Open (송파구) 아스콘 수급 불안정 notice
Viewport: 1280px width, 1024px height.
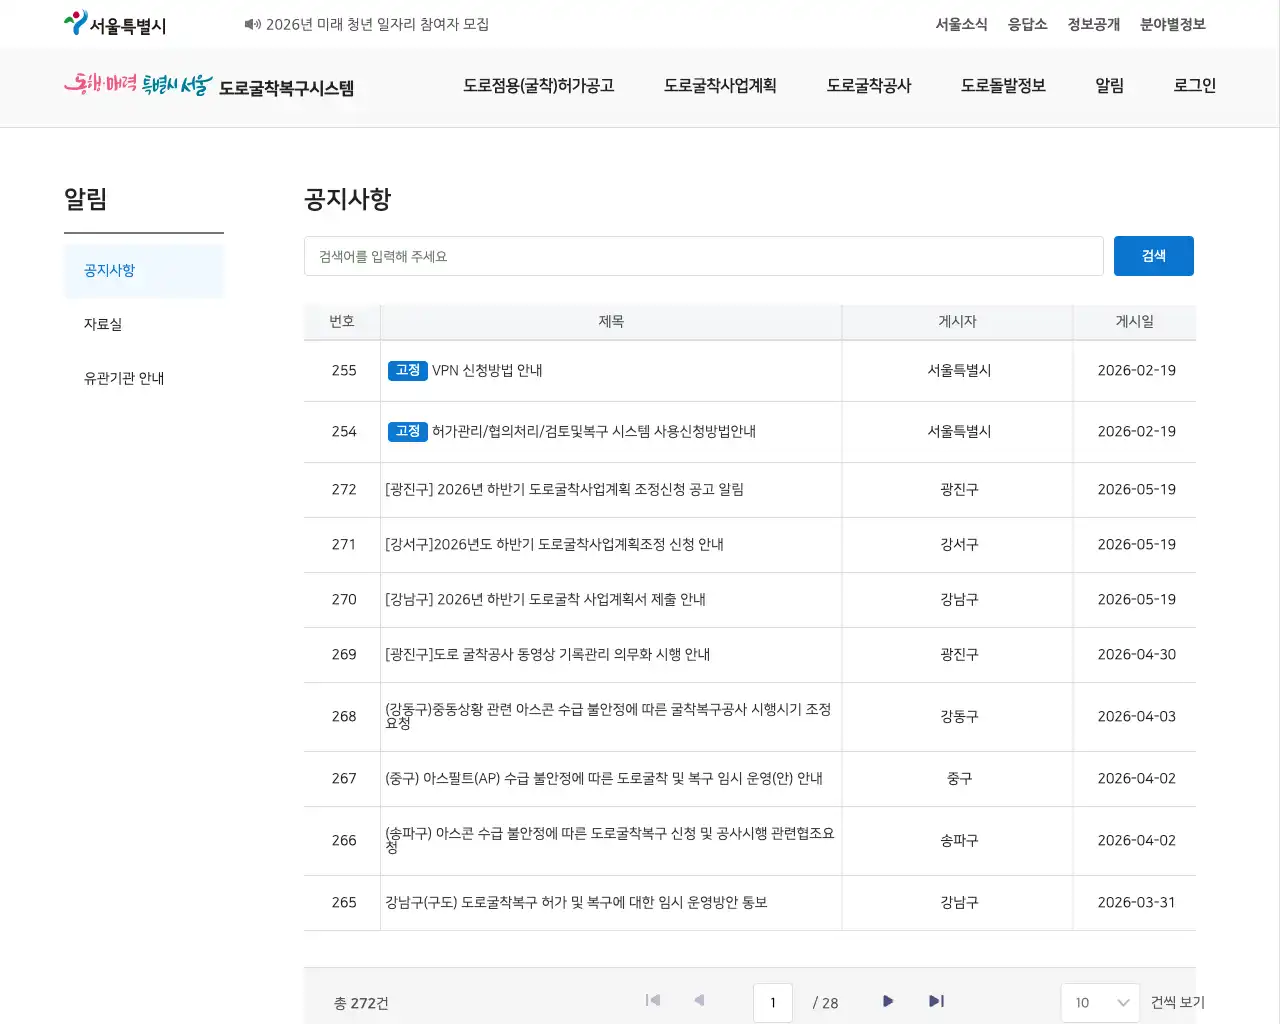click(610, 840)
